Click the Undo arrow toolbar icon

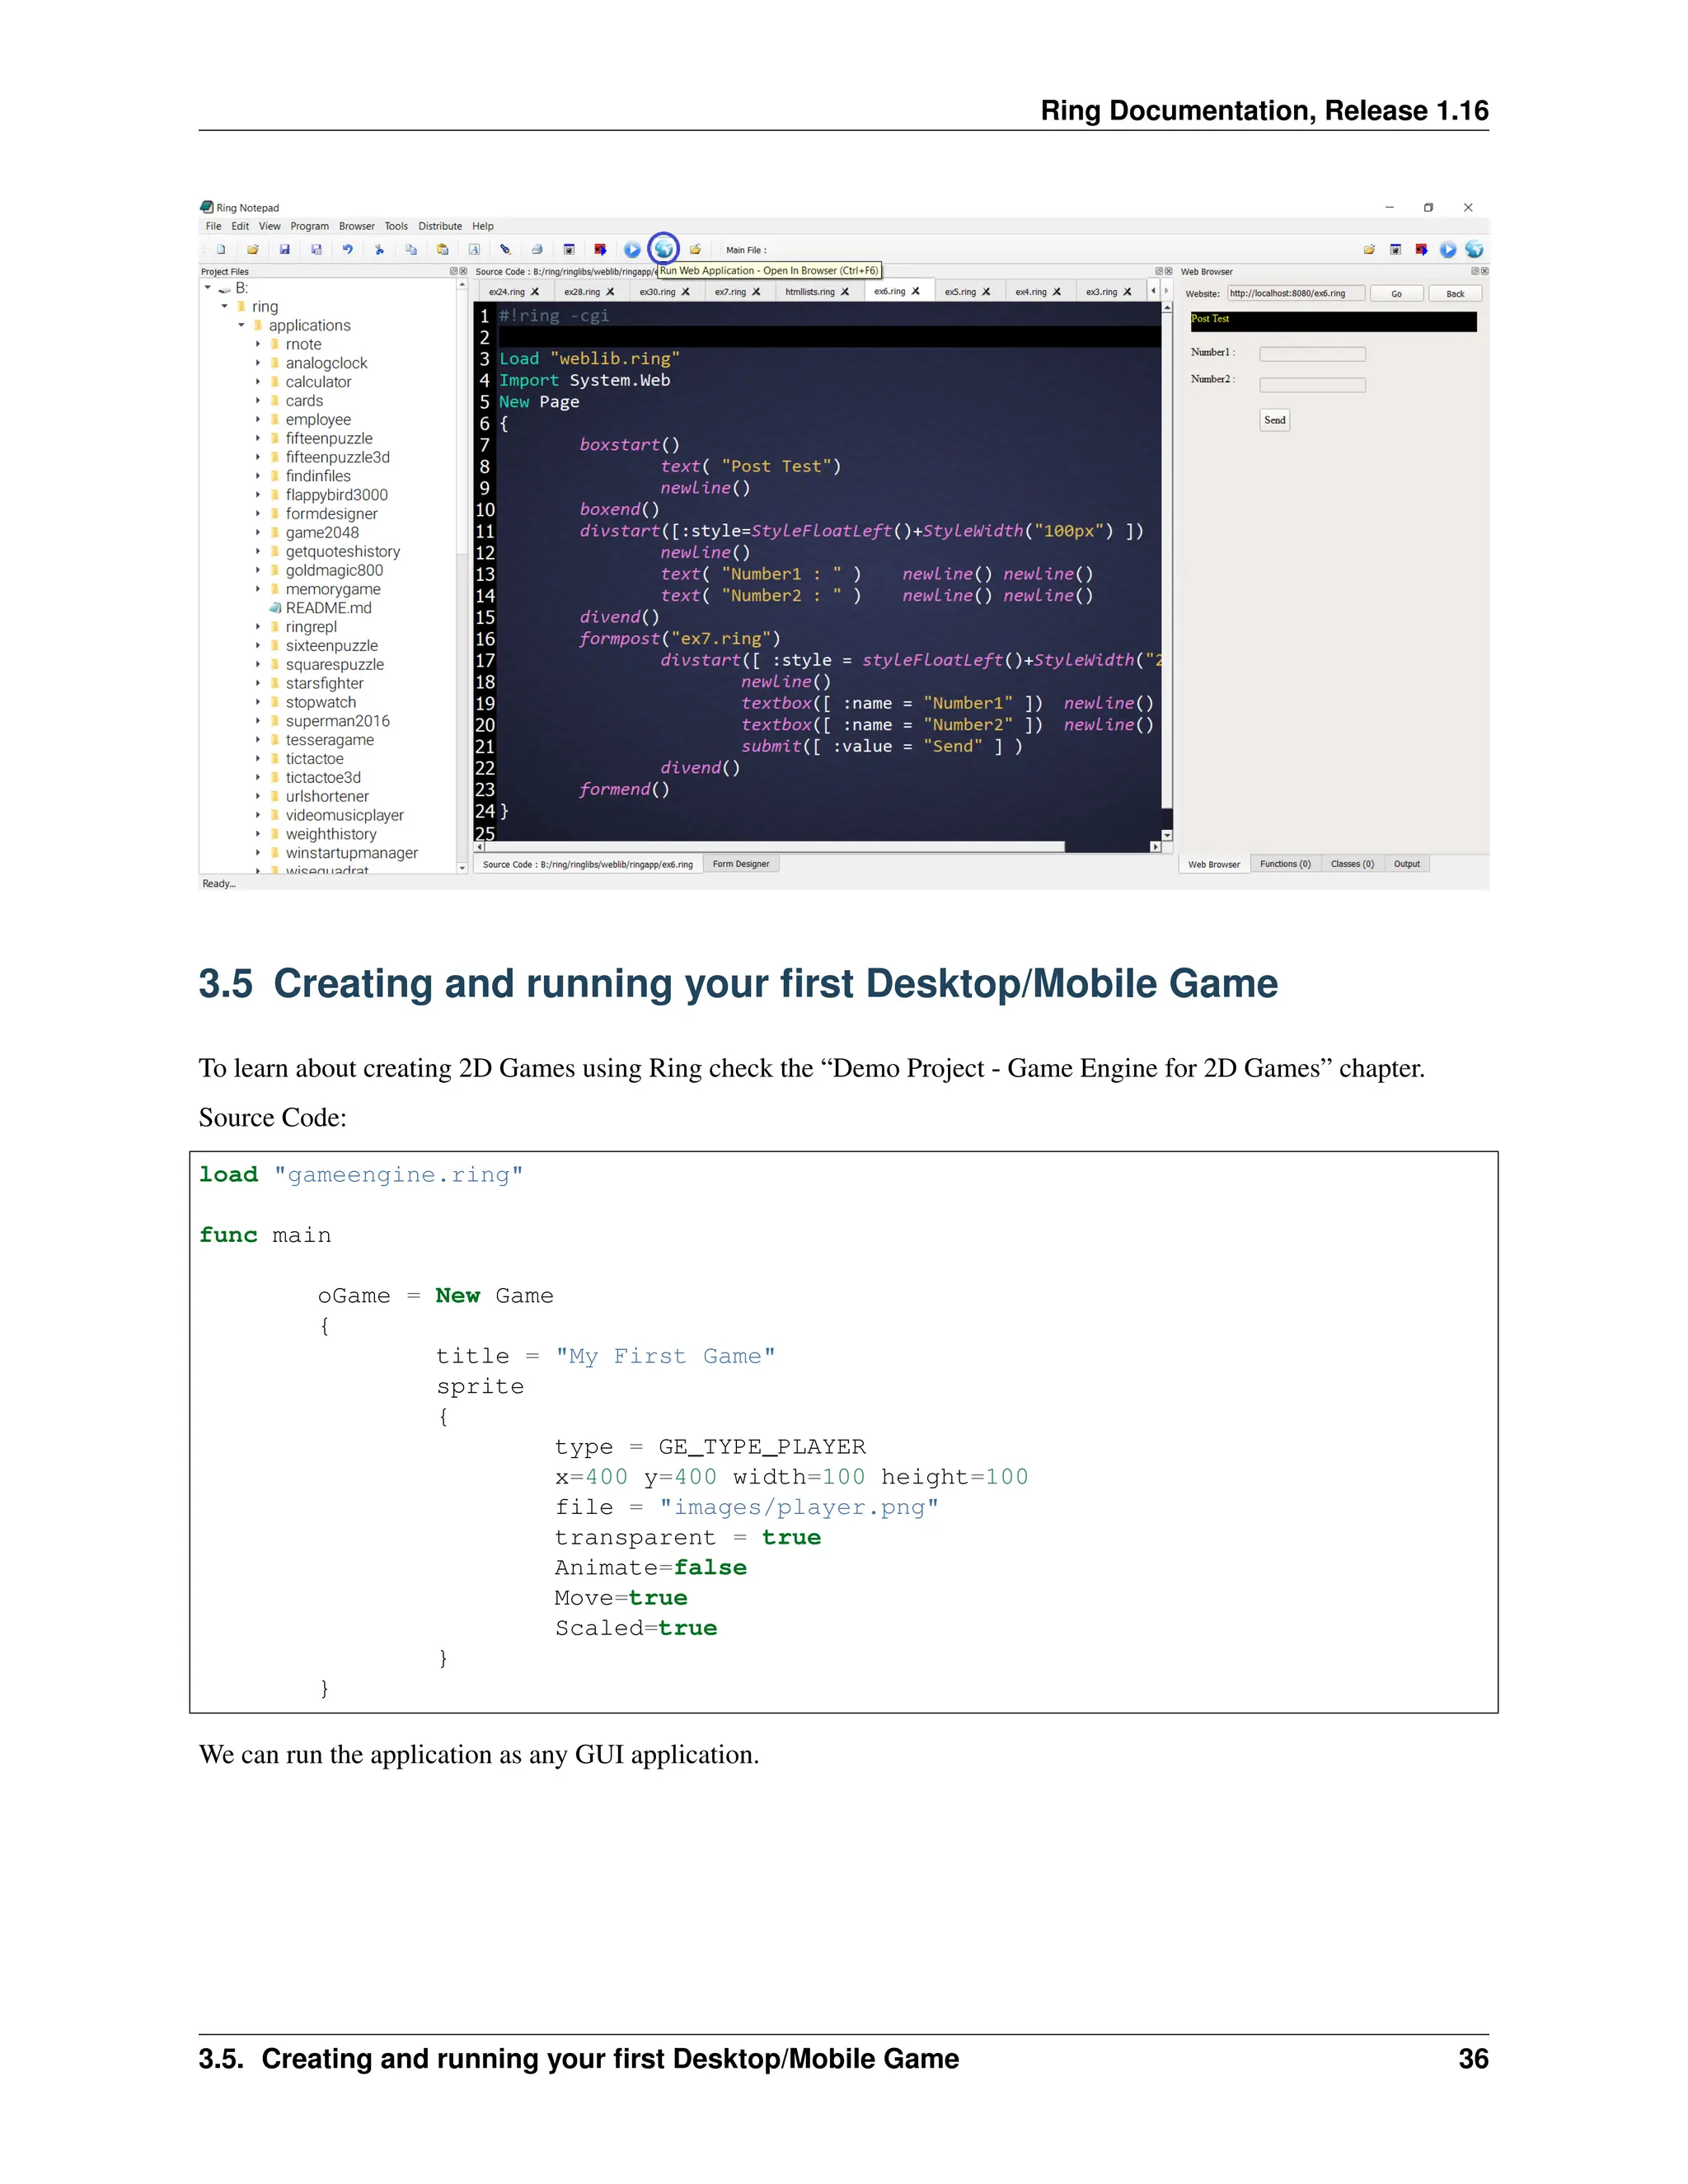pos(347,249)
